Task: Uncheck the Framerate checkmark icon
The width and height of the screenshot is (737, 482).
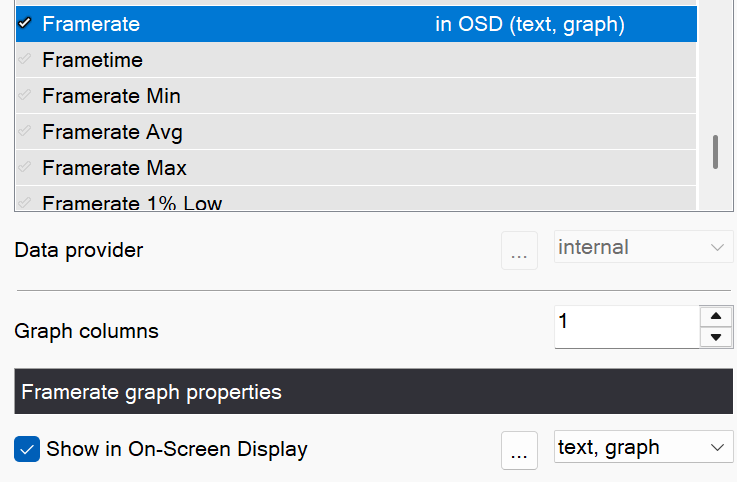Action: [x=25, y=24]
